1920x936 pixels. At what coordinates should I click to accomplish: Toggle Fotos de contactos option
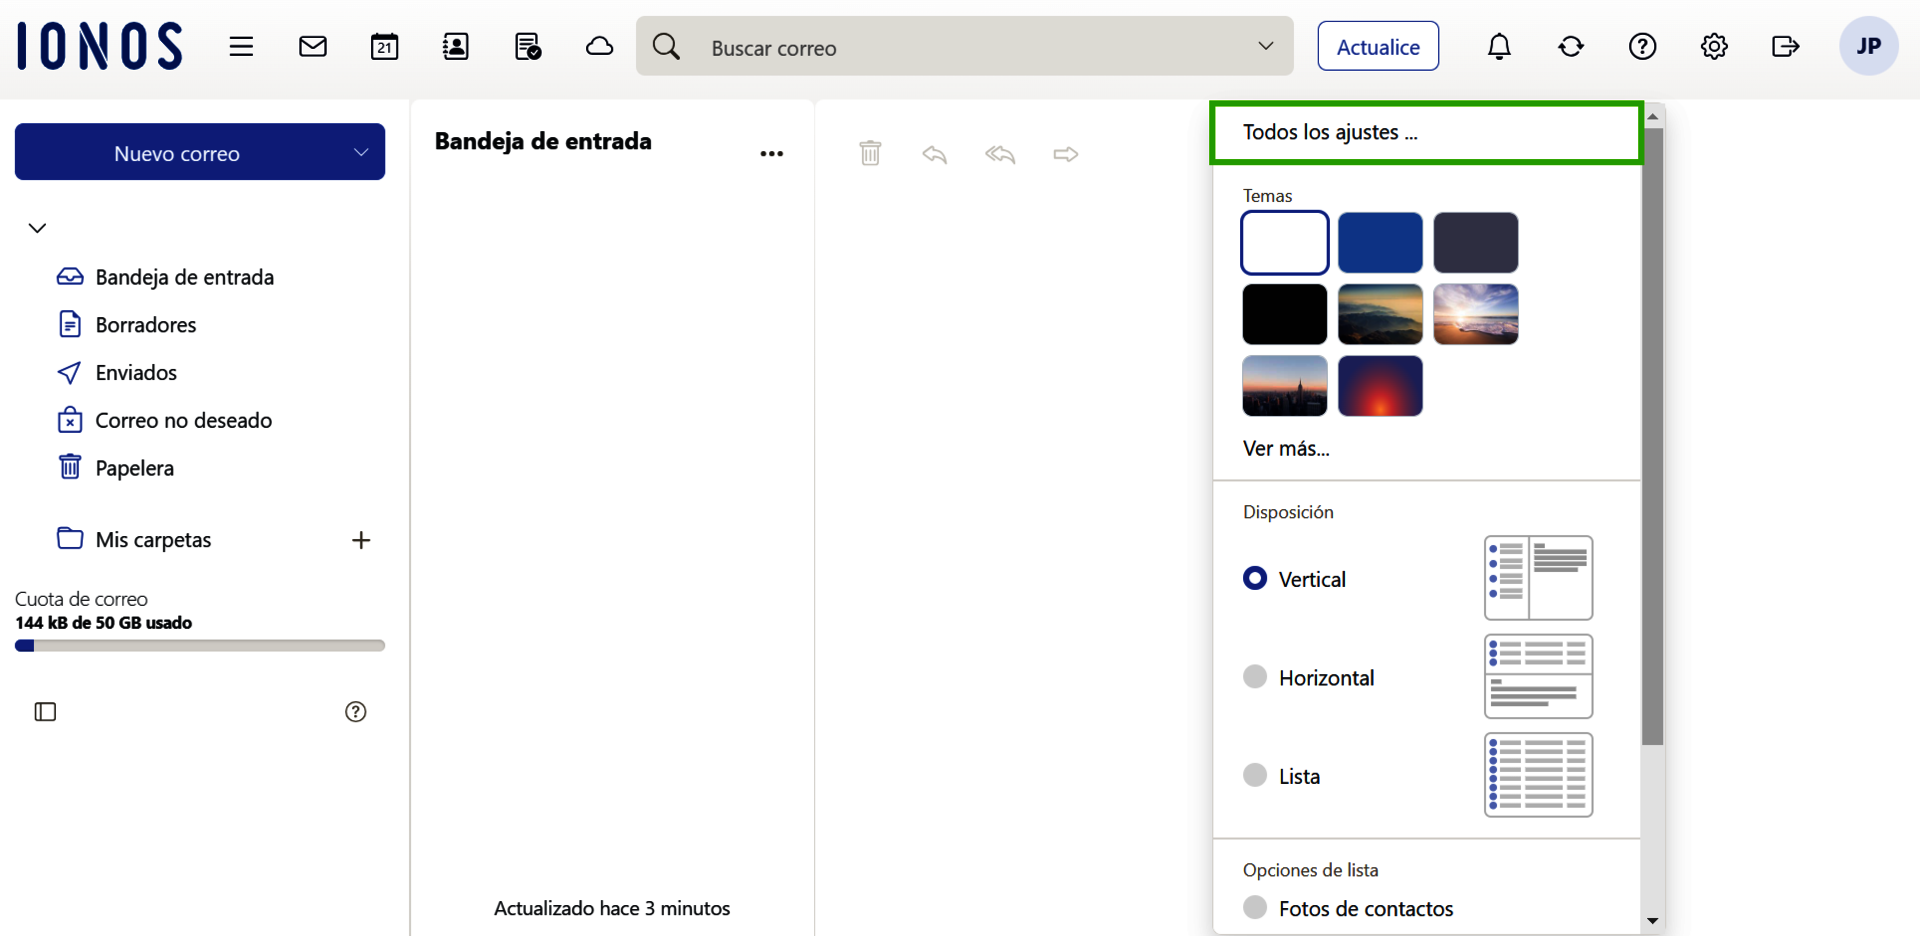pos(1255,907)
